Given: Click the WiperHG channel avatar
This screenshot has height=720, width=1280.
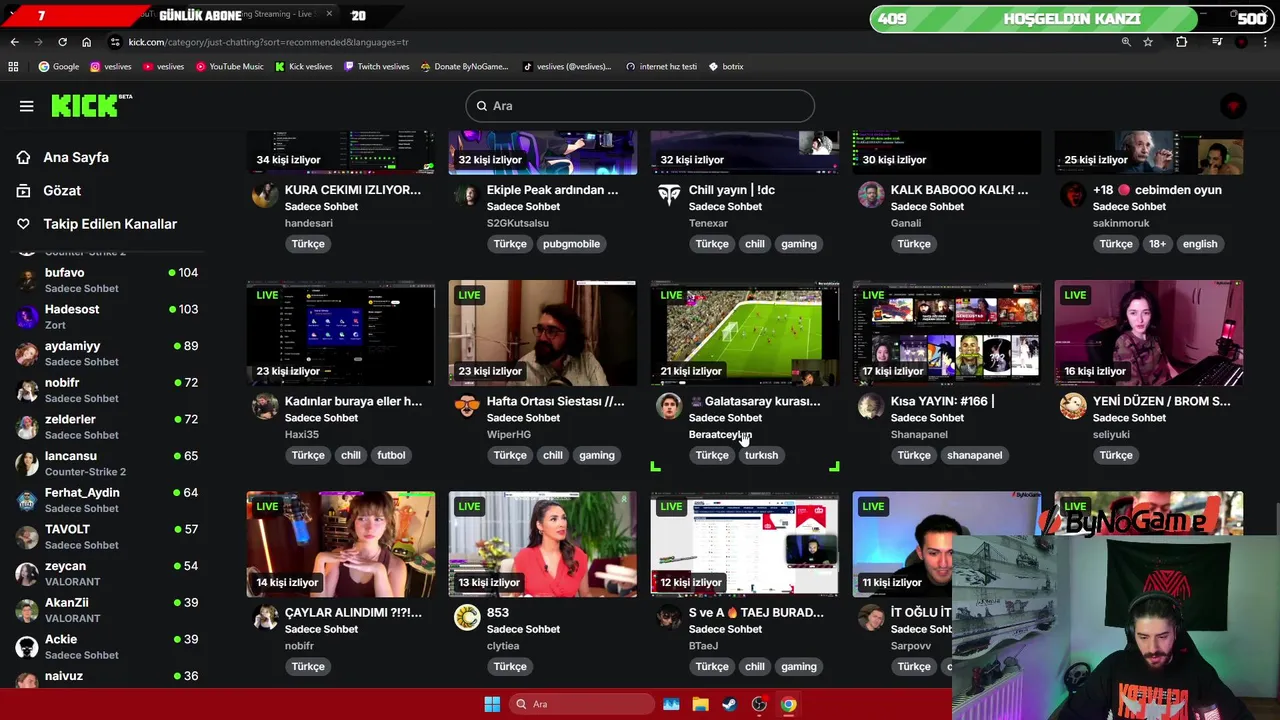Looking at the screenshot, I should (467, 406).
